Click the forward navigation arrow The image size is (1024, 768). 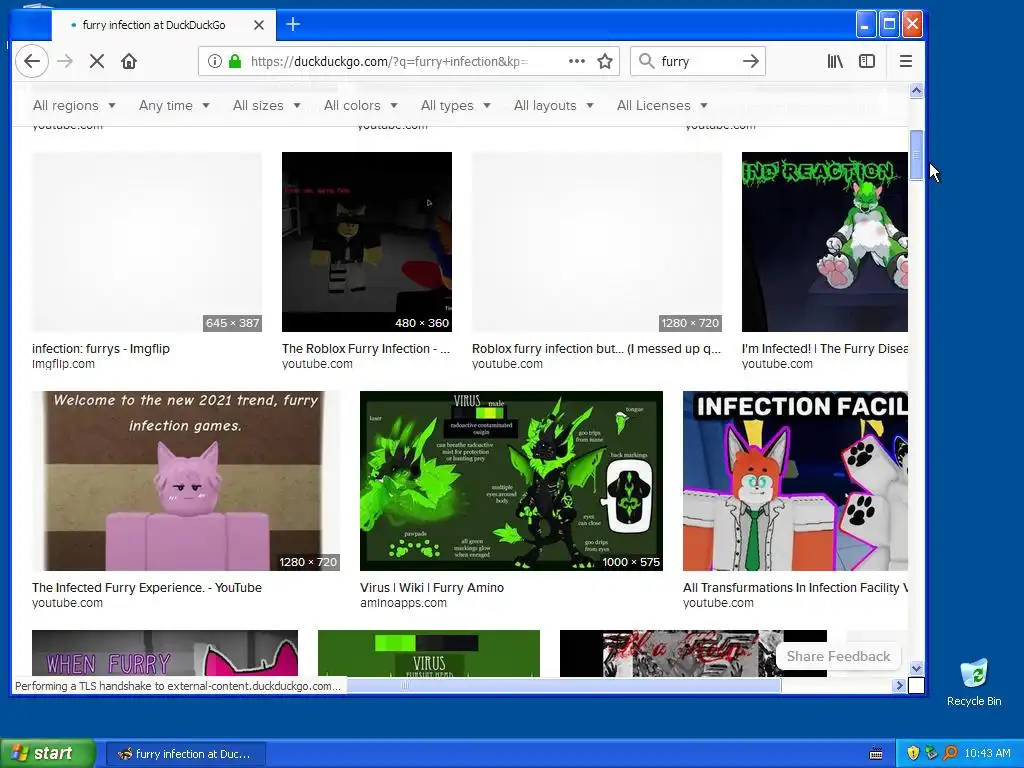tap(65, 61)
